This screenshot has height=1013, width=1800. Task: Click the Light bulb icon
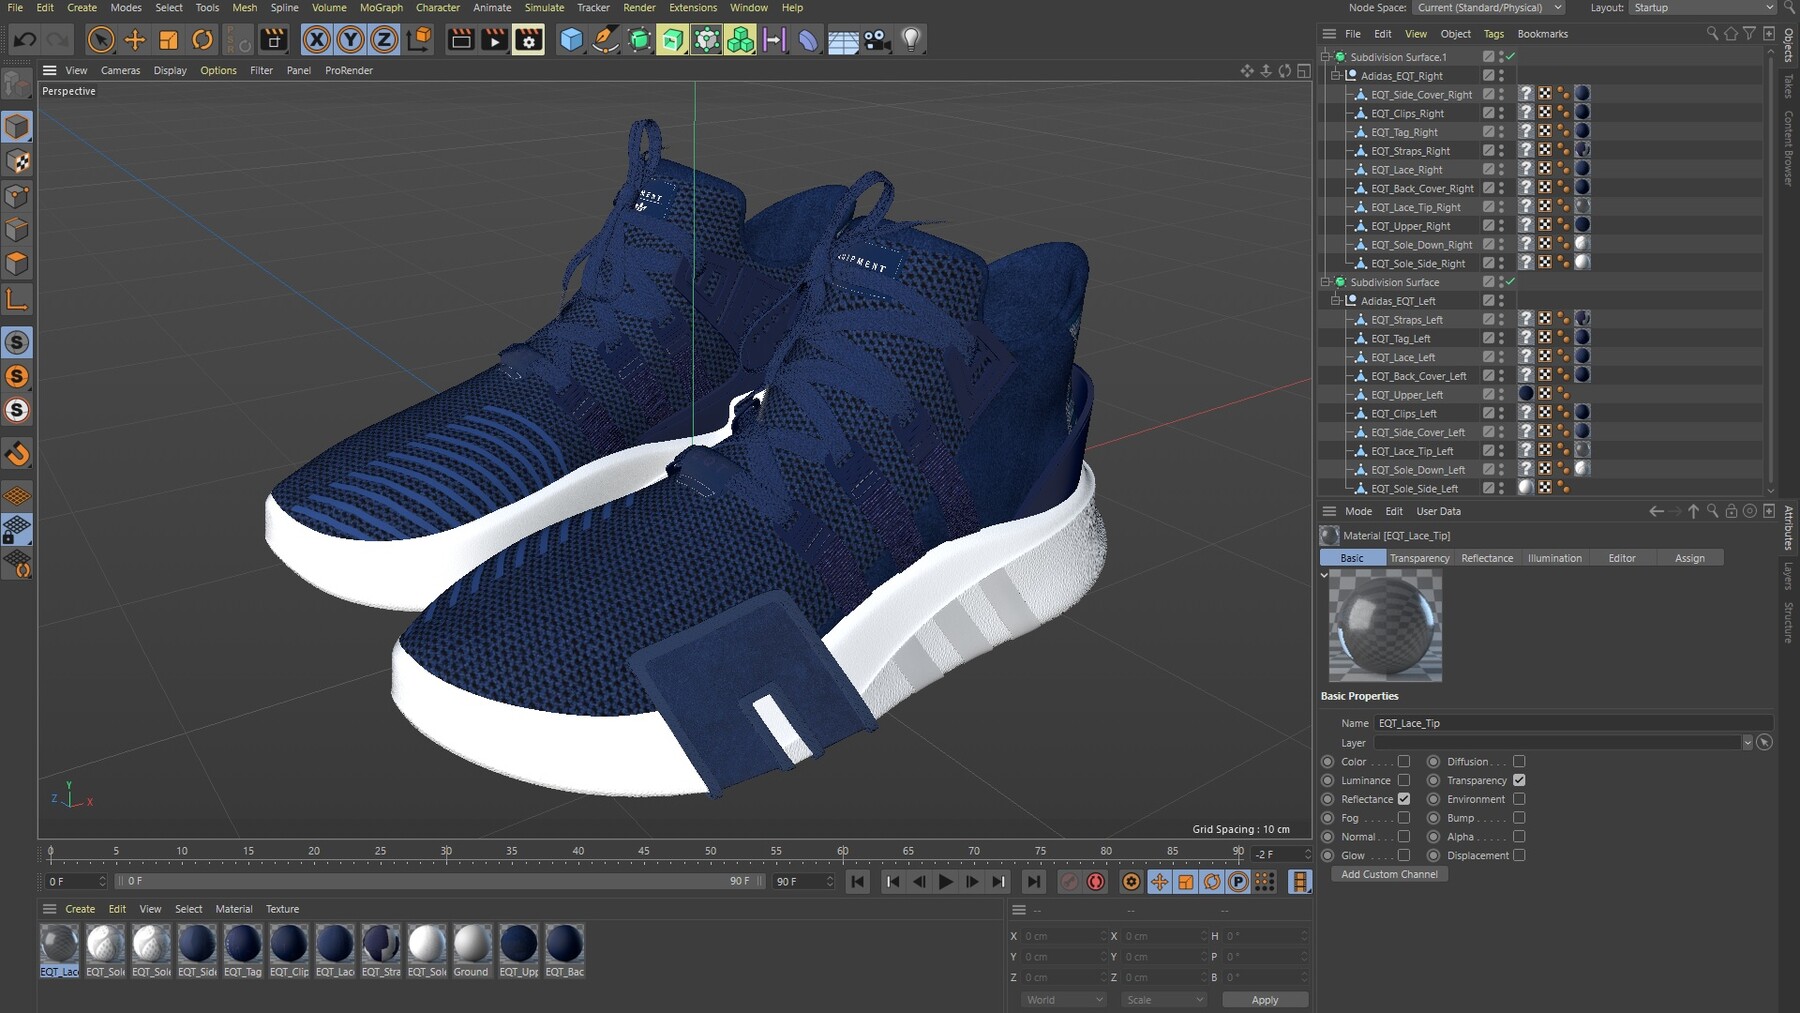[910, 40]
